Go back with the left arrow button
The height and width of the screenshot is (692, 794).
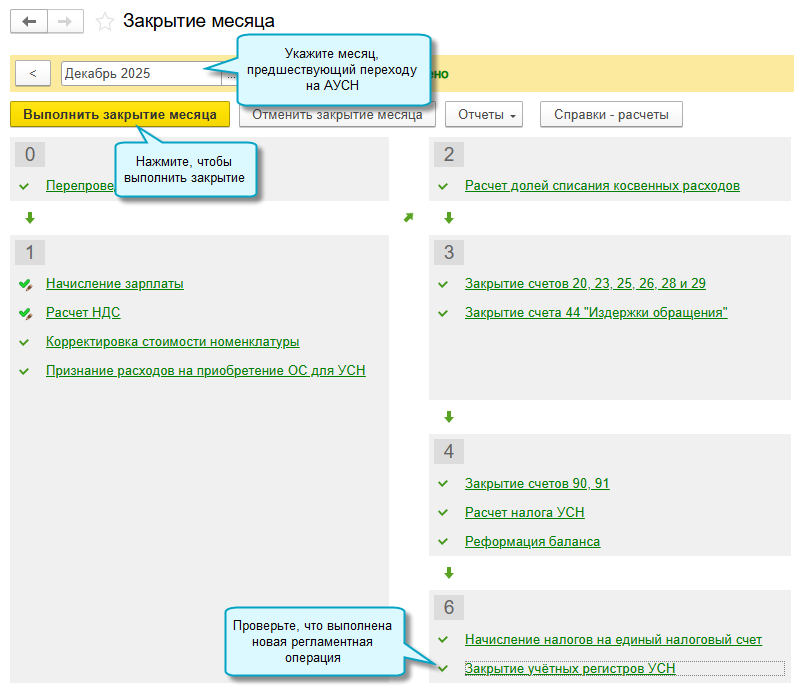29,21
